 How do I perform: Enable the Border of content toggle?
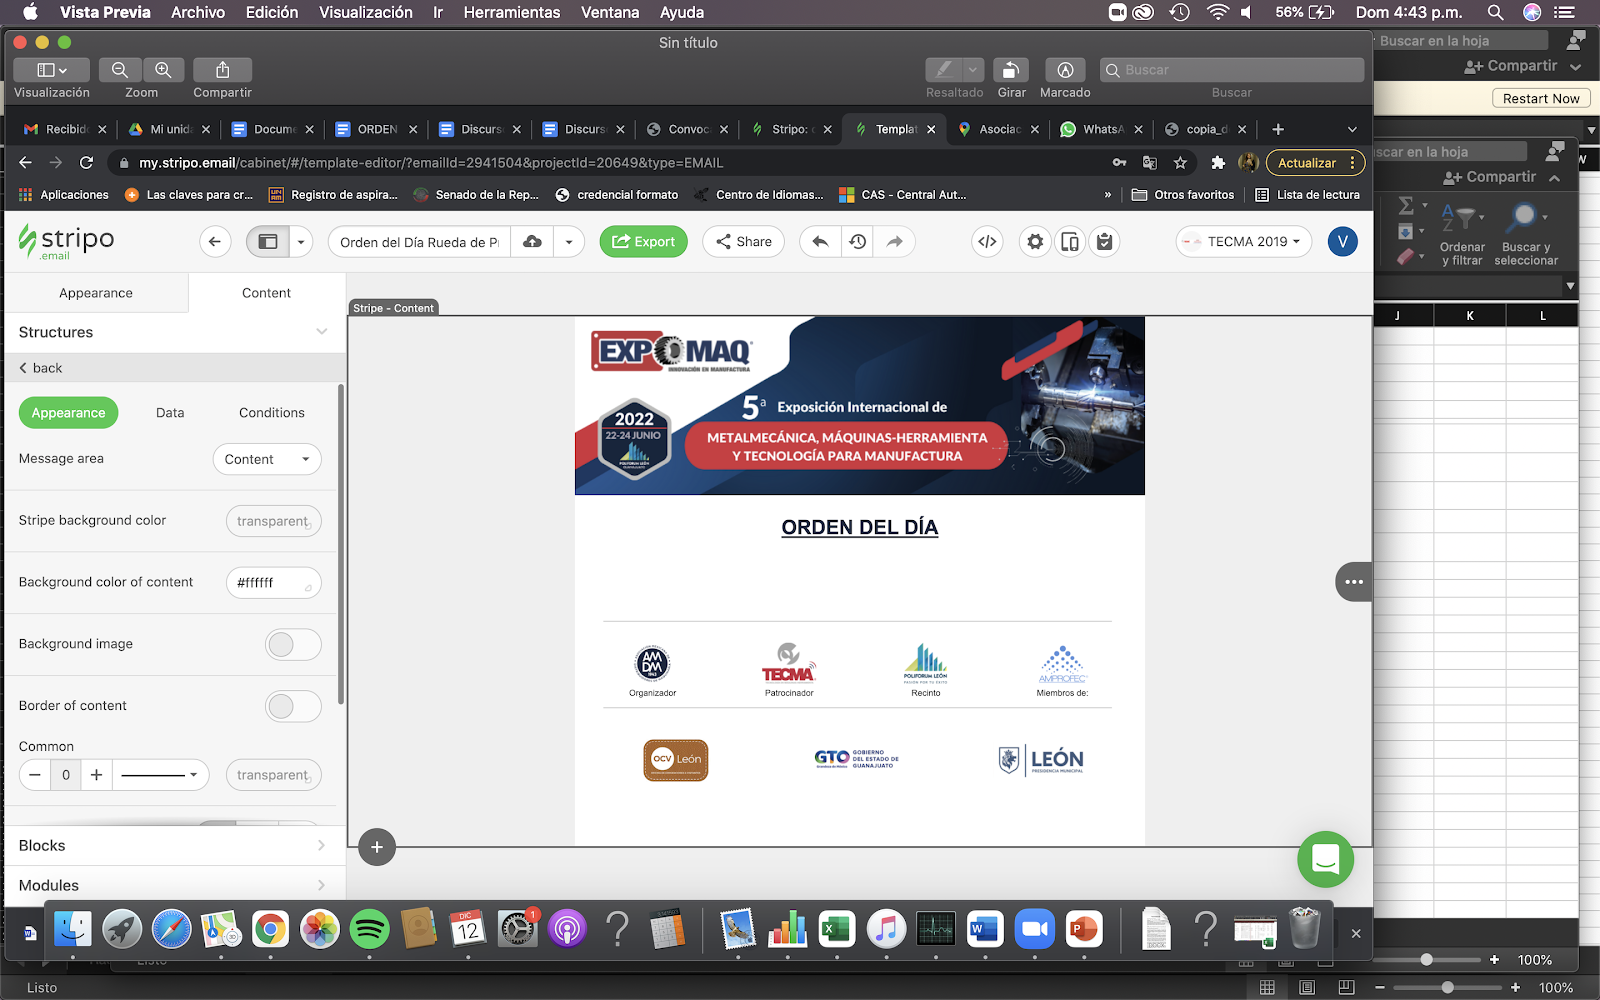[x=293, y=706]
